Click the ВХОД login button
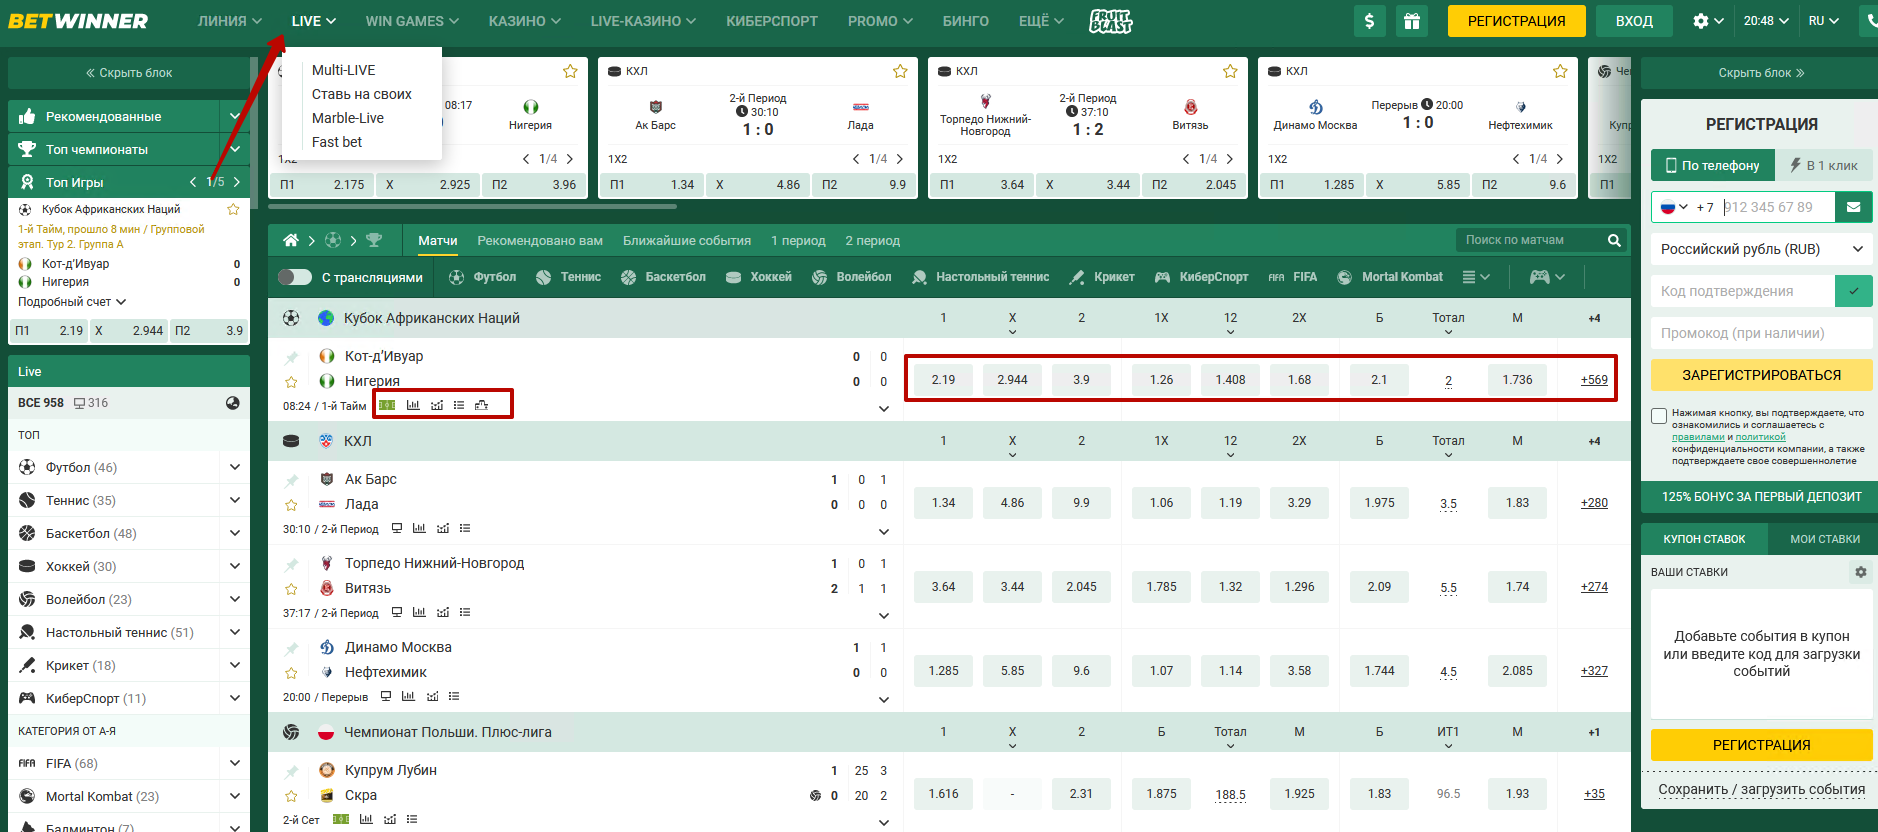Screen dimensions: 1878x832 pos(1634,21)
